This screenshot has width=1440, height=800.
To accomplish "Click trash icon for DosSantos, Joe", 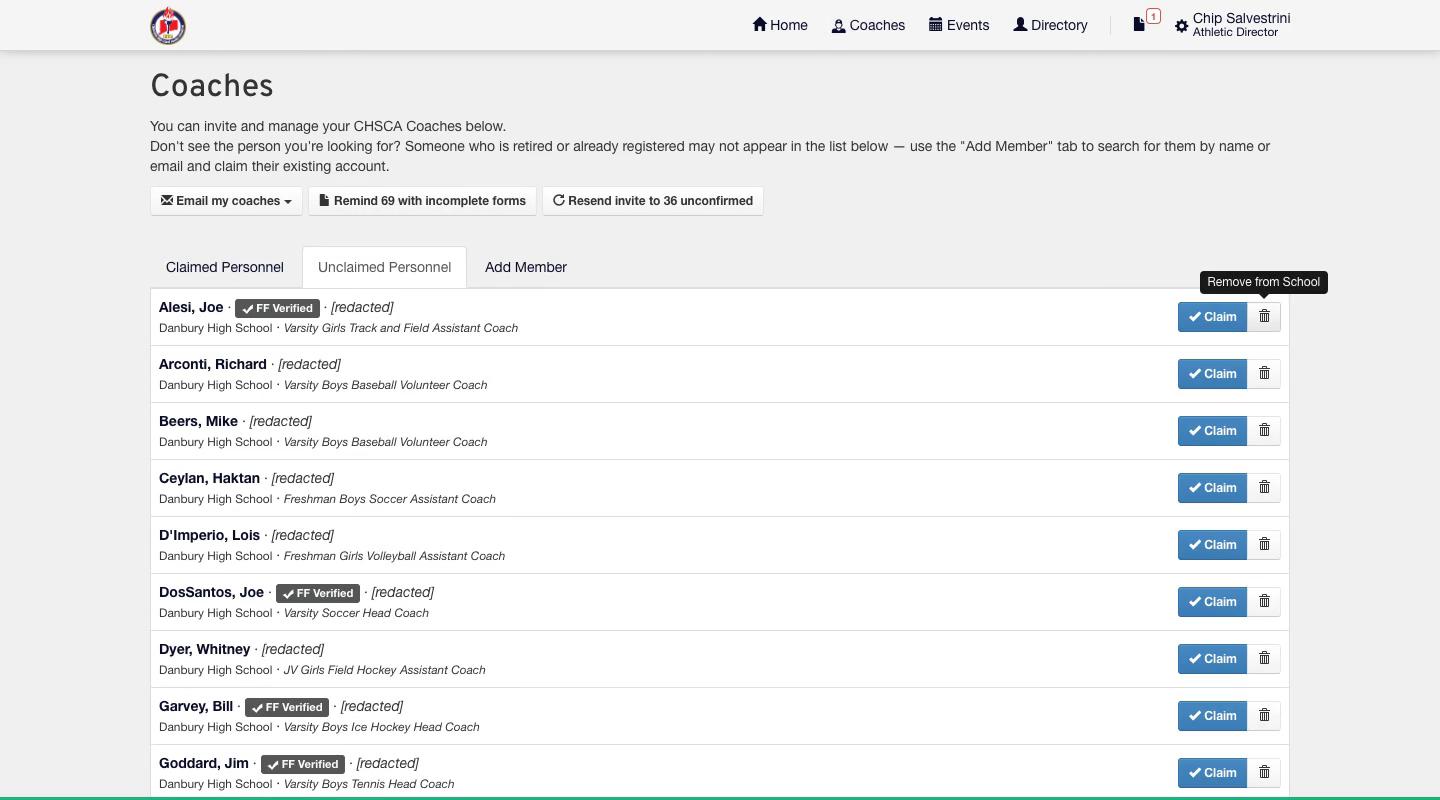I will coord(1264,602).
